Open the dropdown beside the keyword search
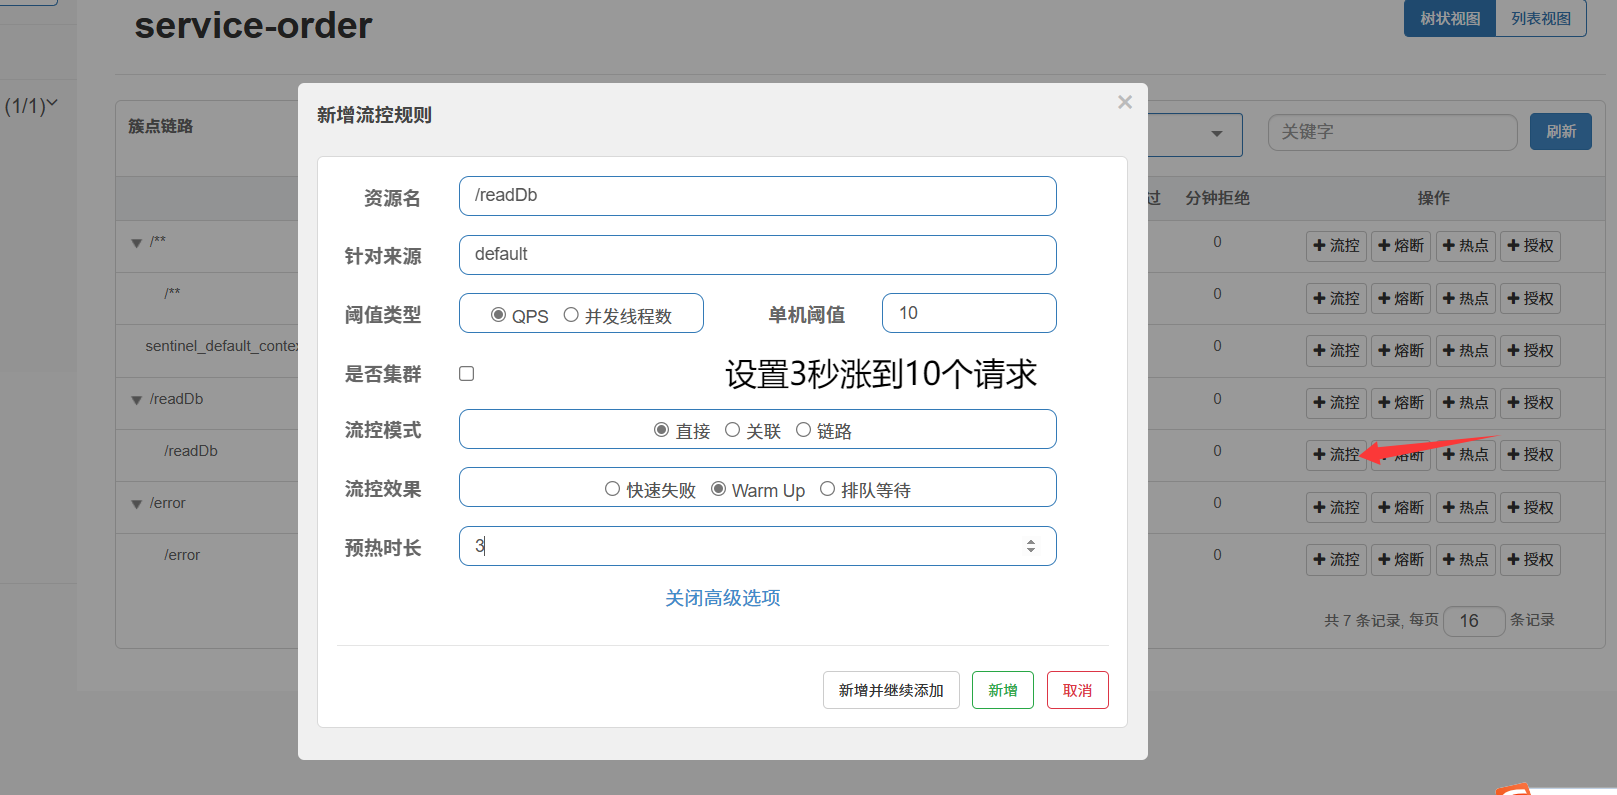1617x795 pixels. (1216, 134)
